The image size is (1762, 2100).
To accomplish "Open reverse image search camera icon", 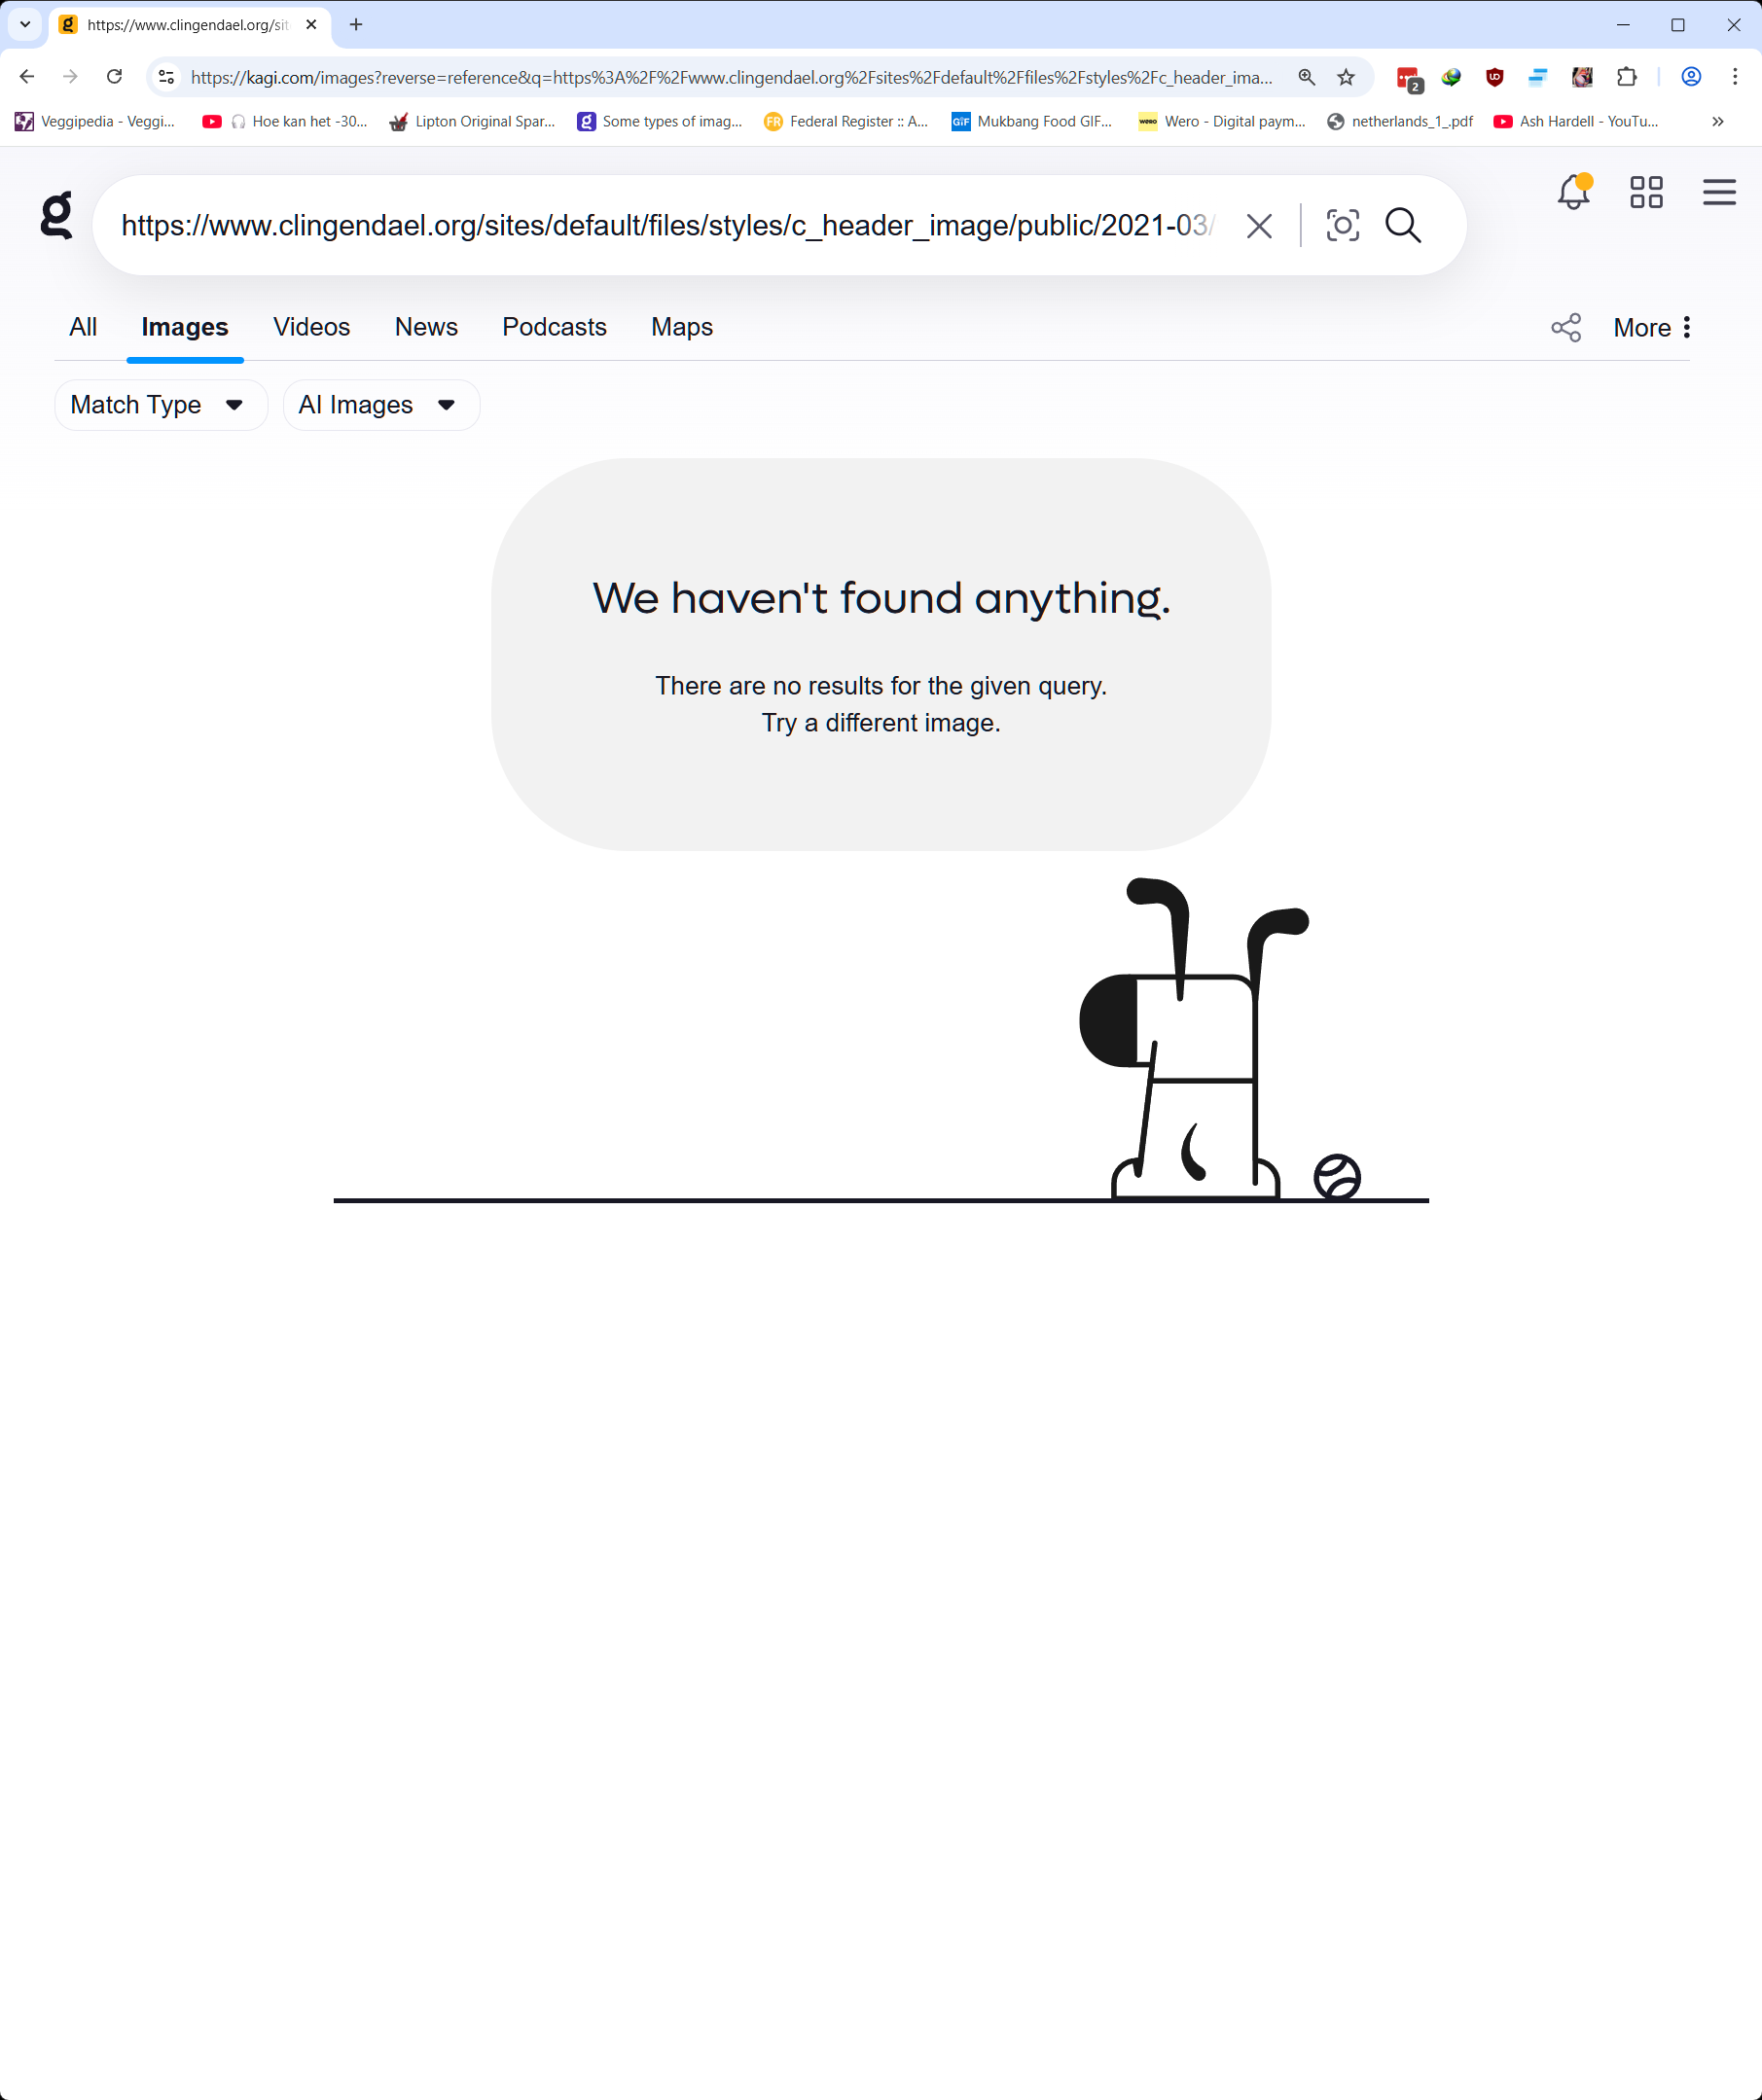I will pyautogui.click(x=1342, y=226).
